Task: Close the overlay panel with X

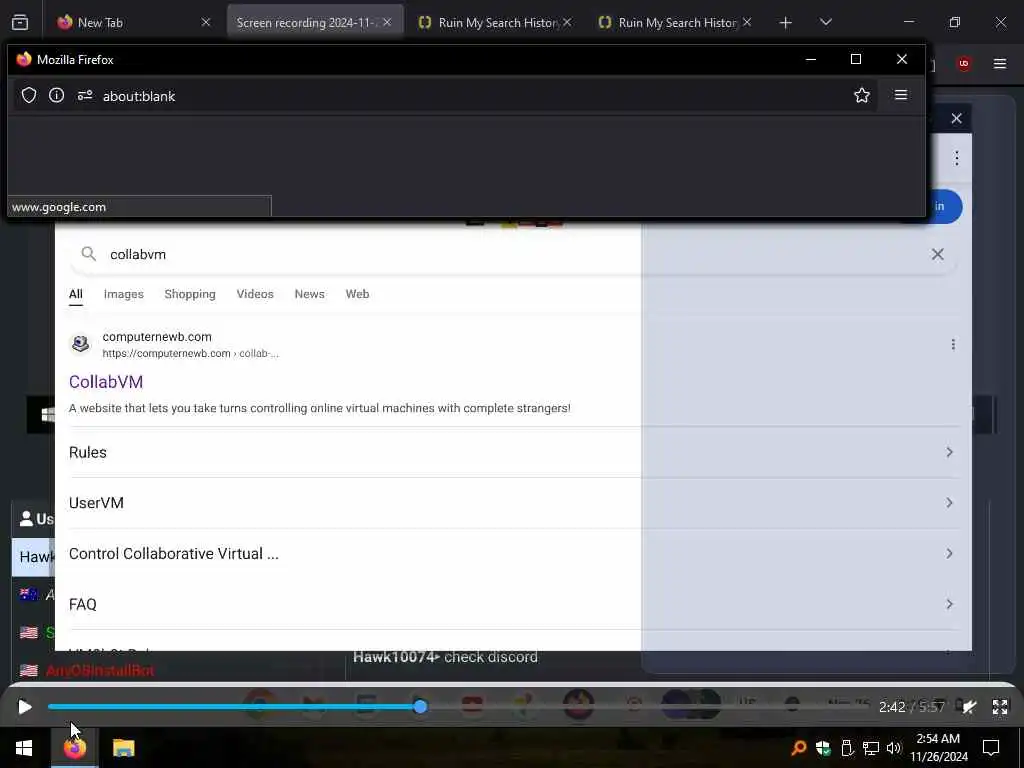Action: click(956, 119)
